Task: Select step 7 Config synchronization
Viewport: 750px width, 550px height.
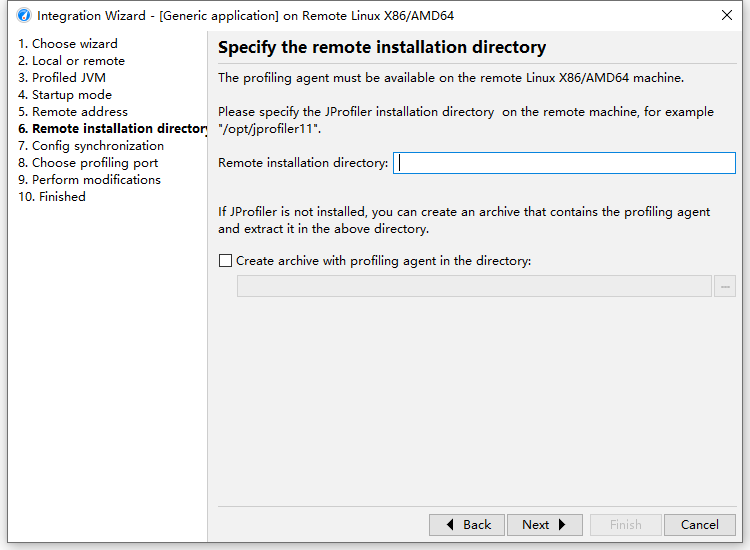Action: [x=91, y=146]
